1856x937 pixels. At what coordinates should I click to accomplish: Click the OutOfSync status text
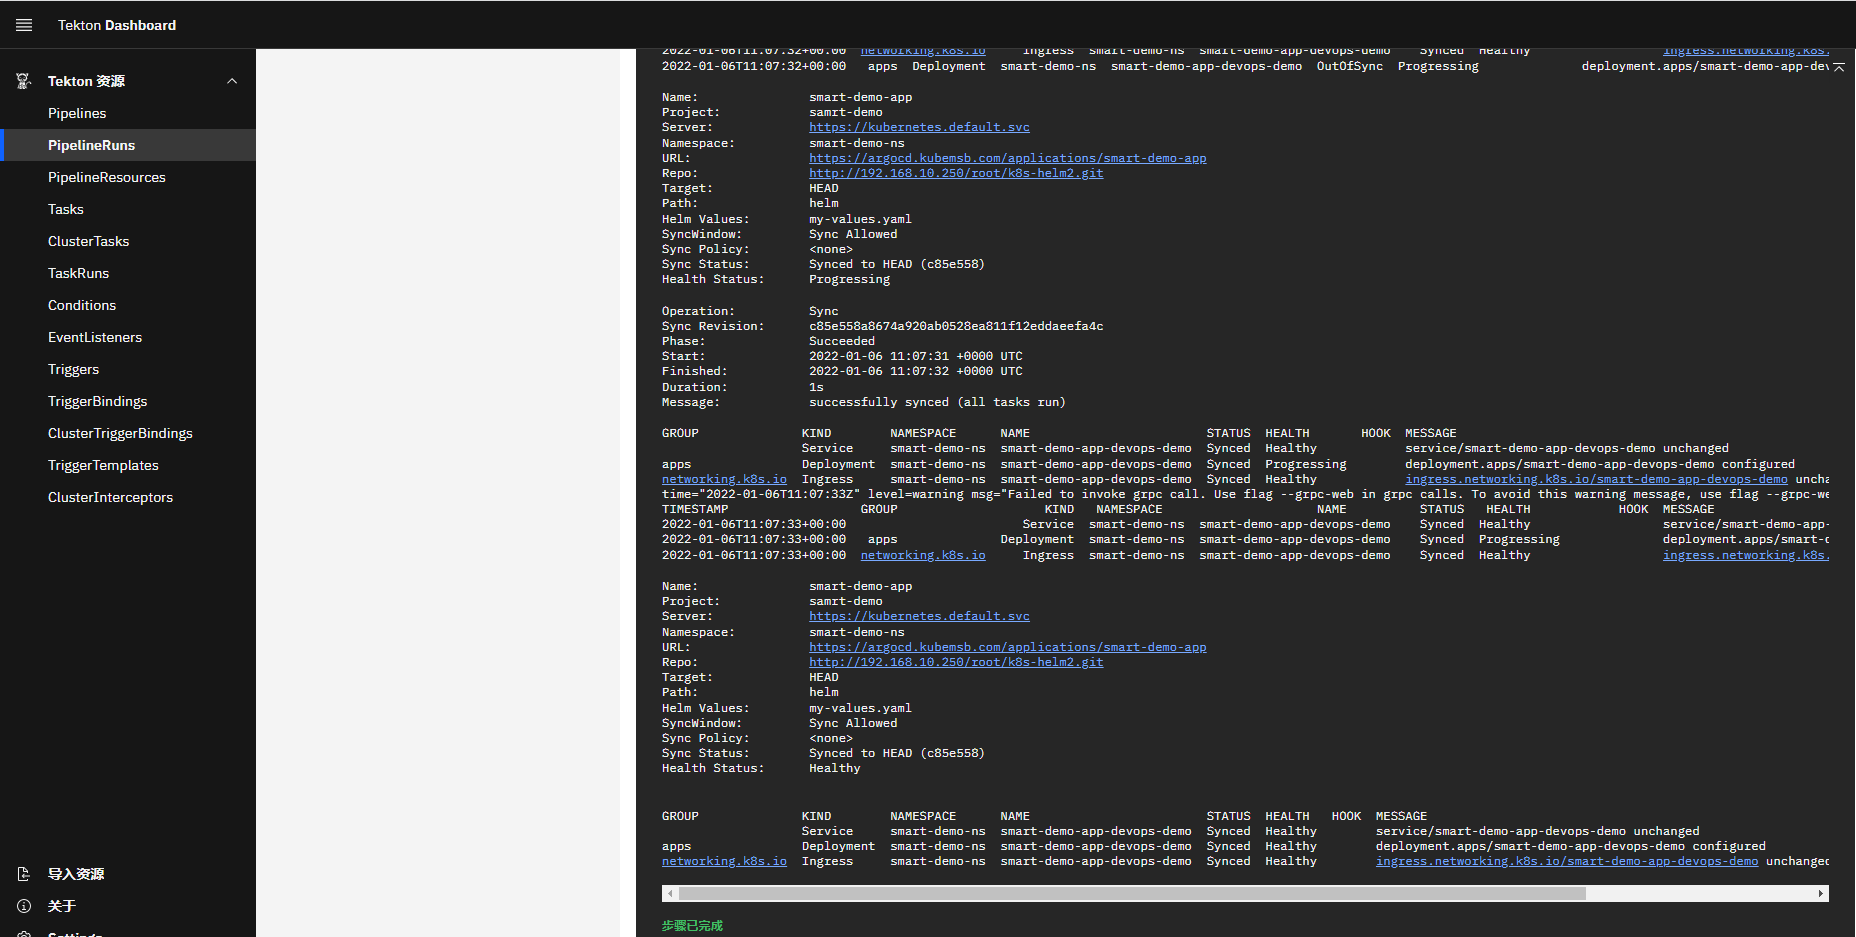click(1350, 66)
